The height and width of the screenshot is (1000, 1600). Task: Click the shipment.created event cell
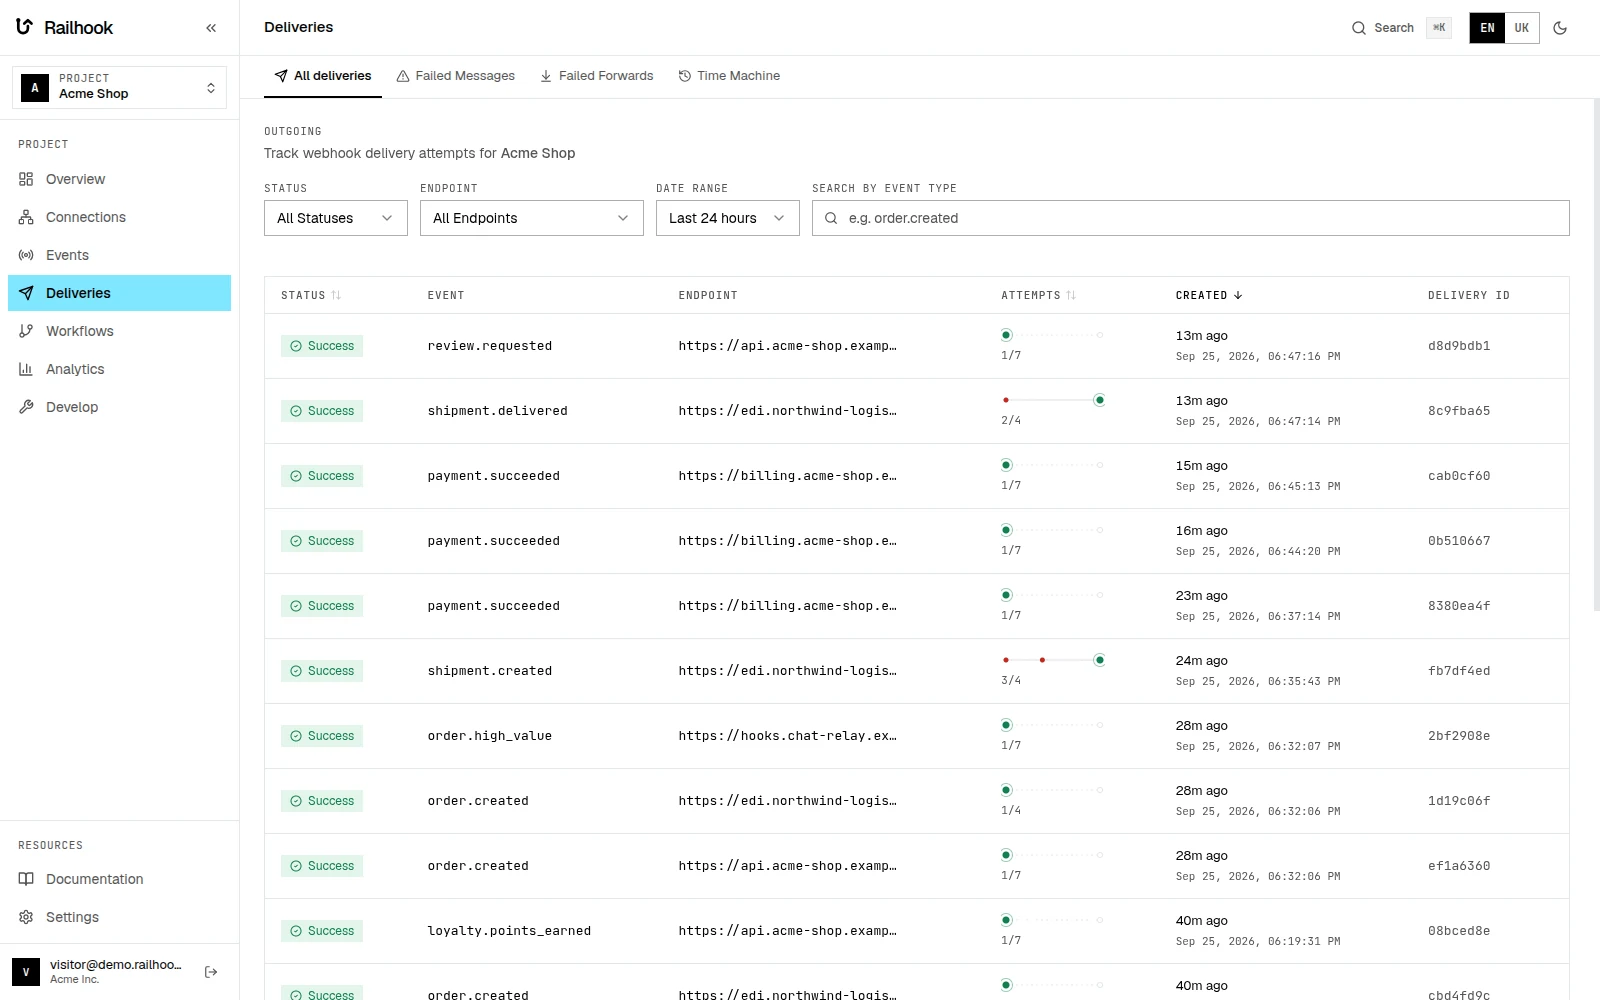tap(490, 671)
